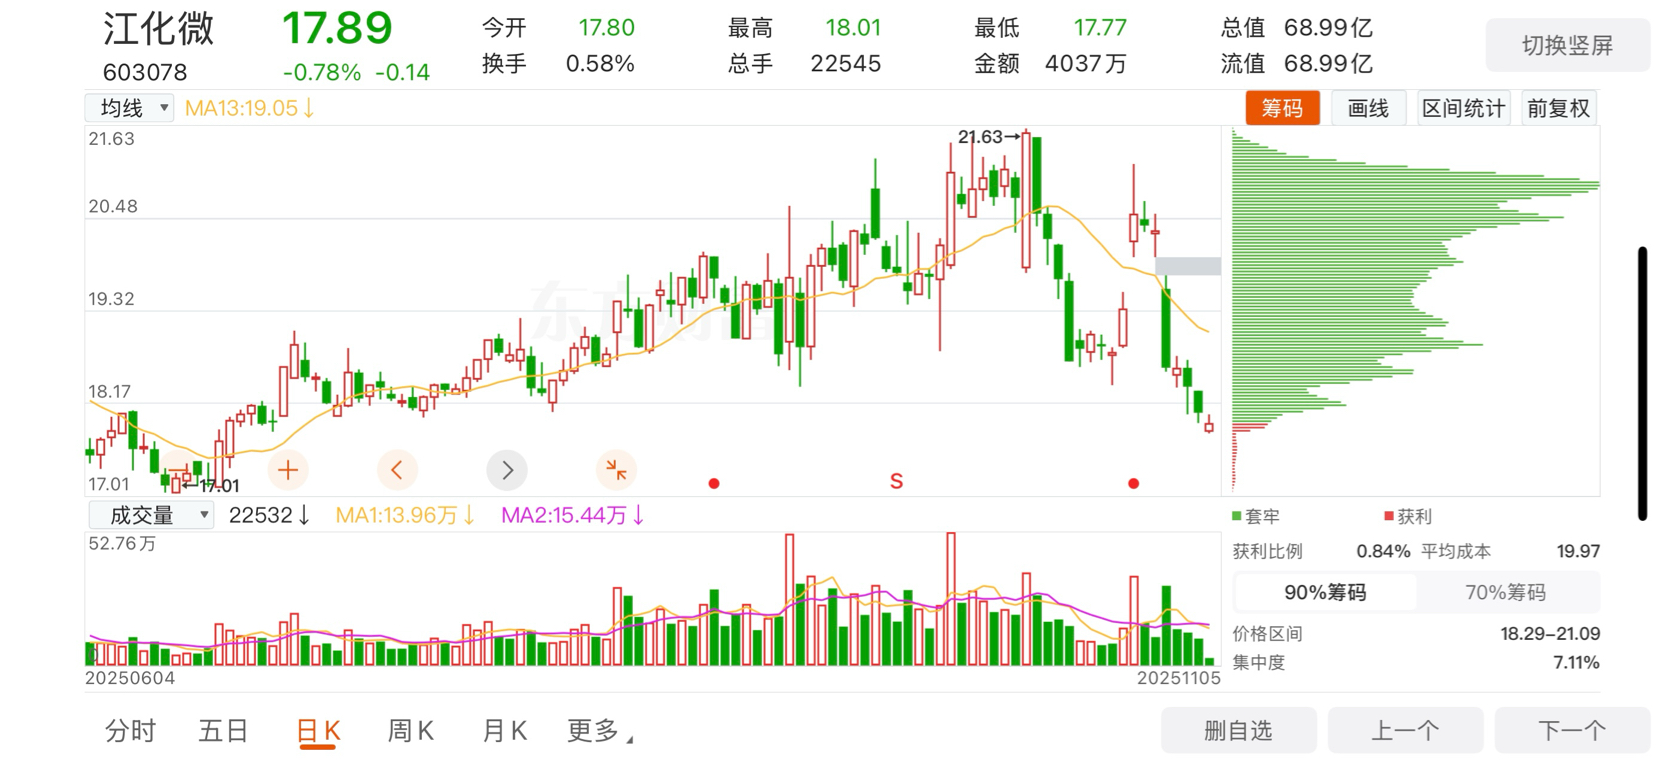Switch to the 分时 tab
This screenshot has width=1662, height=768.
[131, 731]
